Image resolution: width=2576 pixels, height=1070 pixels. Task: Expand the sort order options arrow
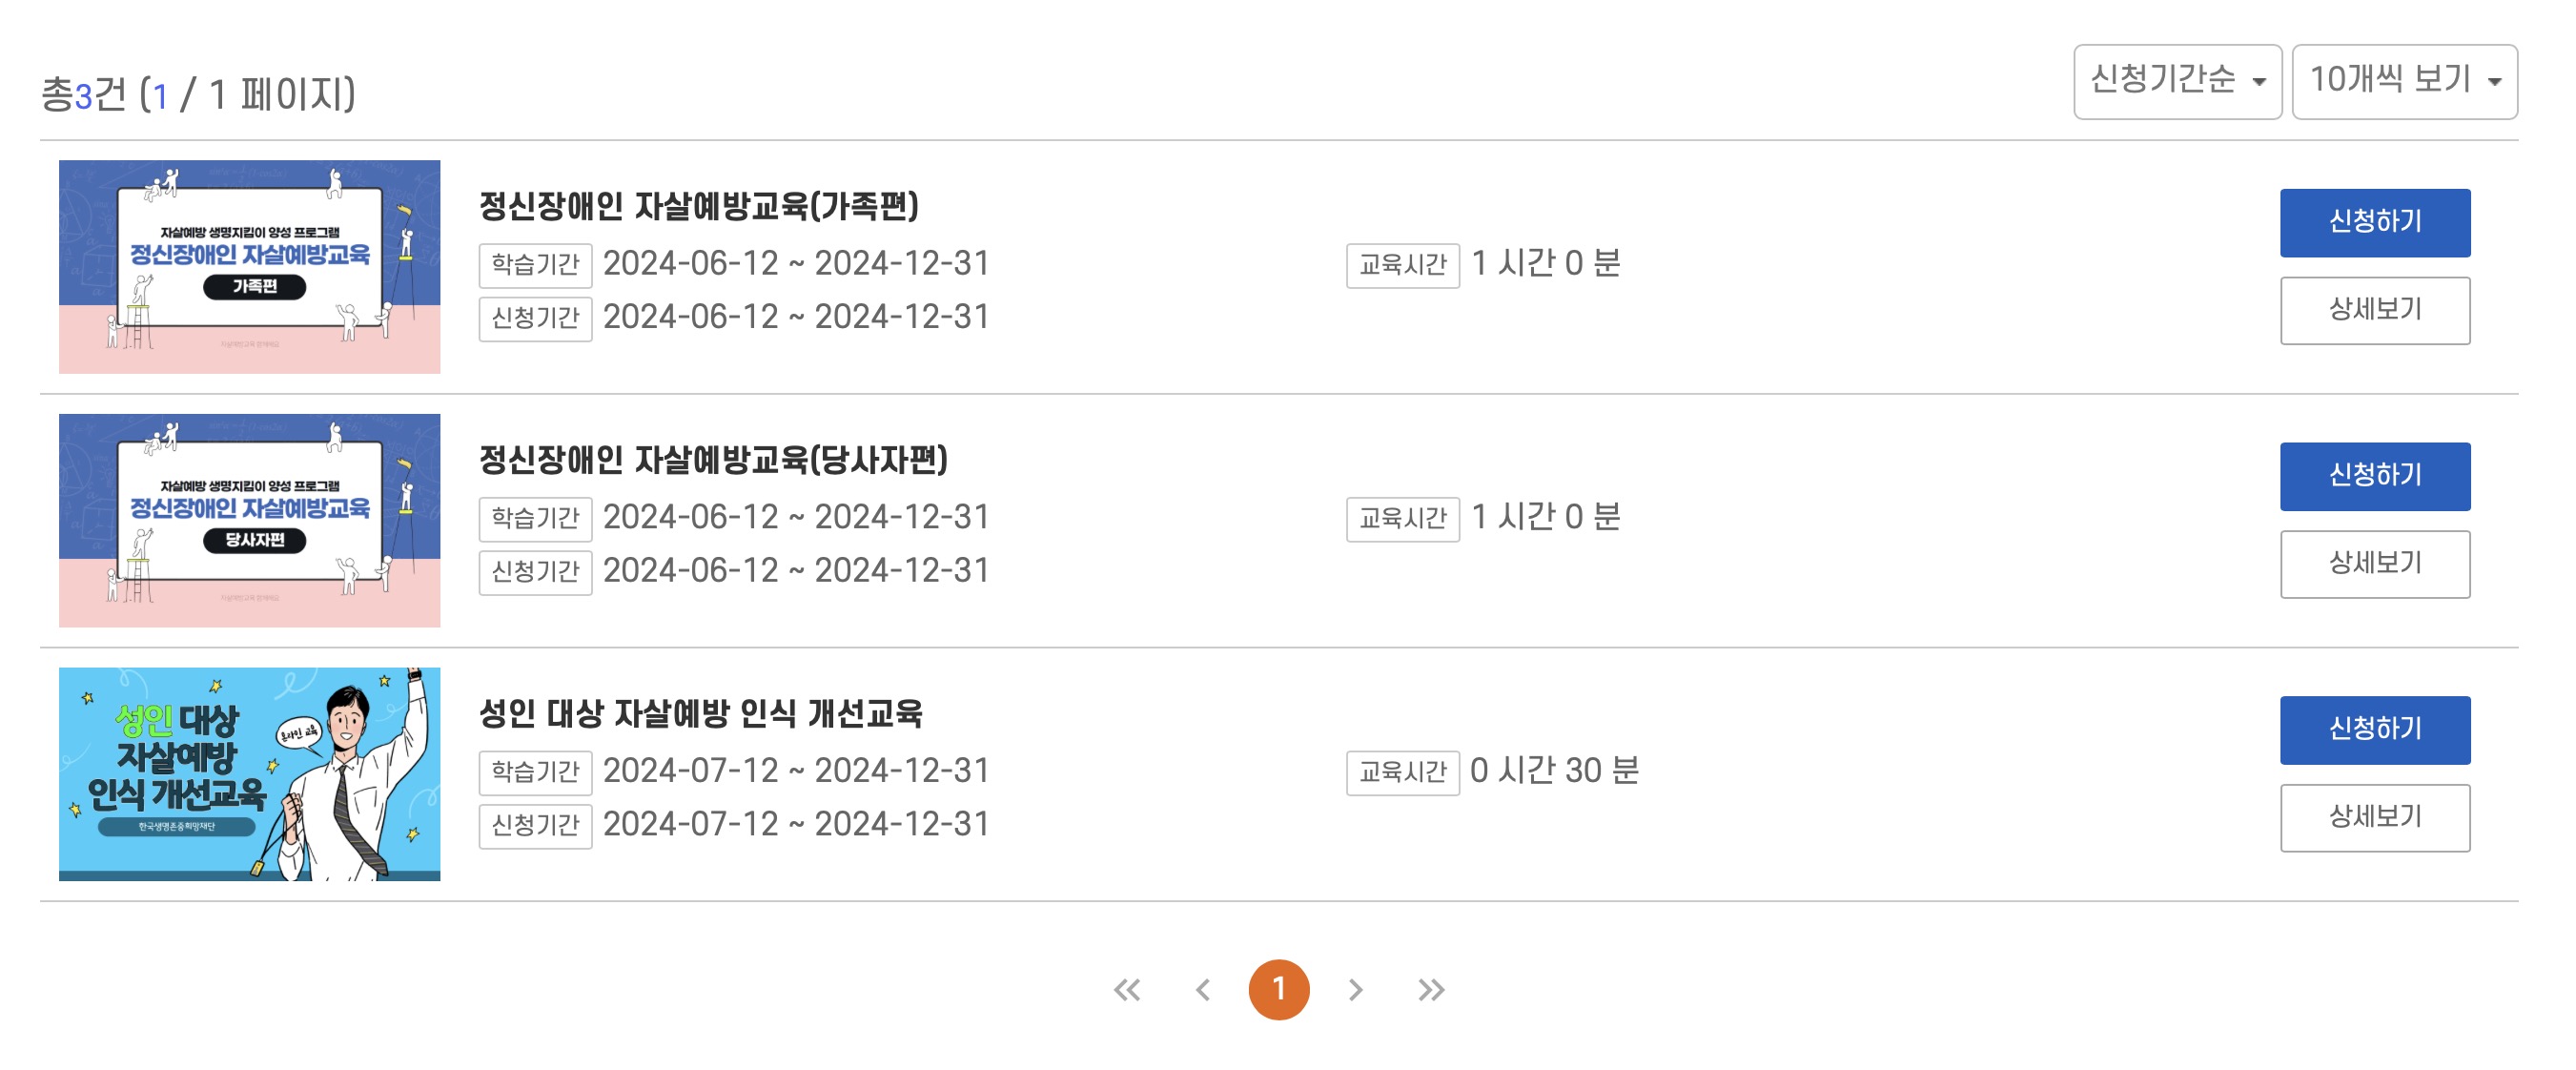coord(2259,84)
